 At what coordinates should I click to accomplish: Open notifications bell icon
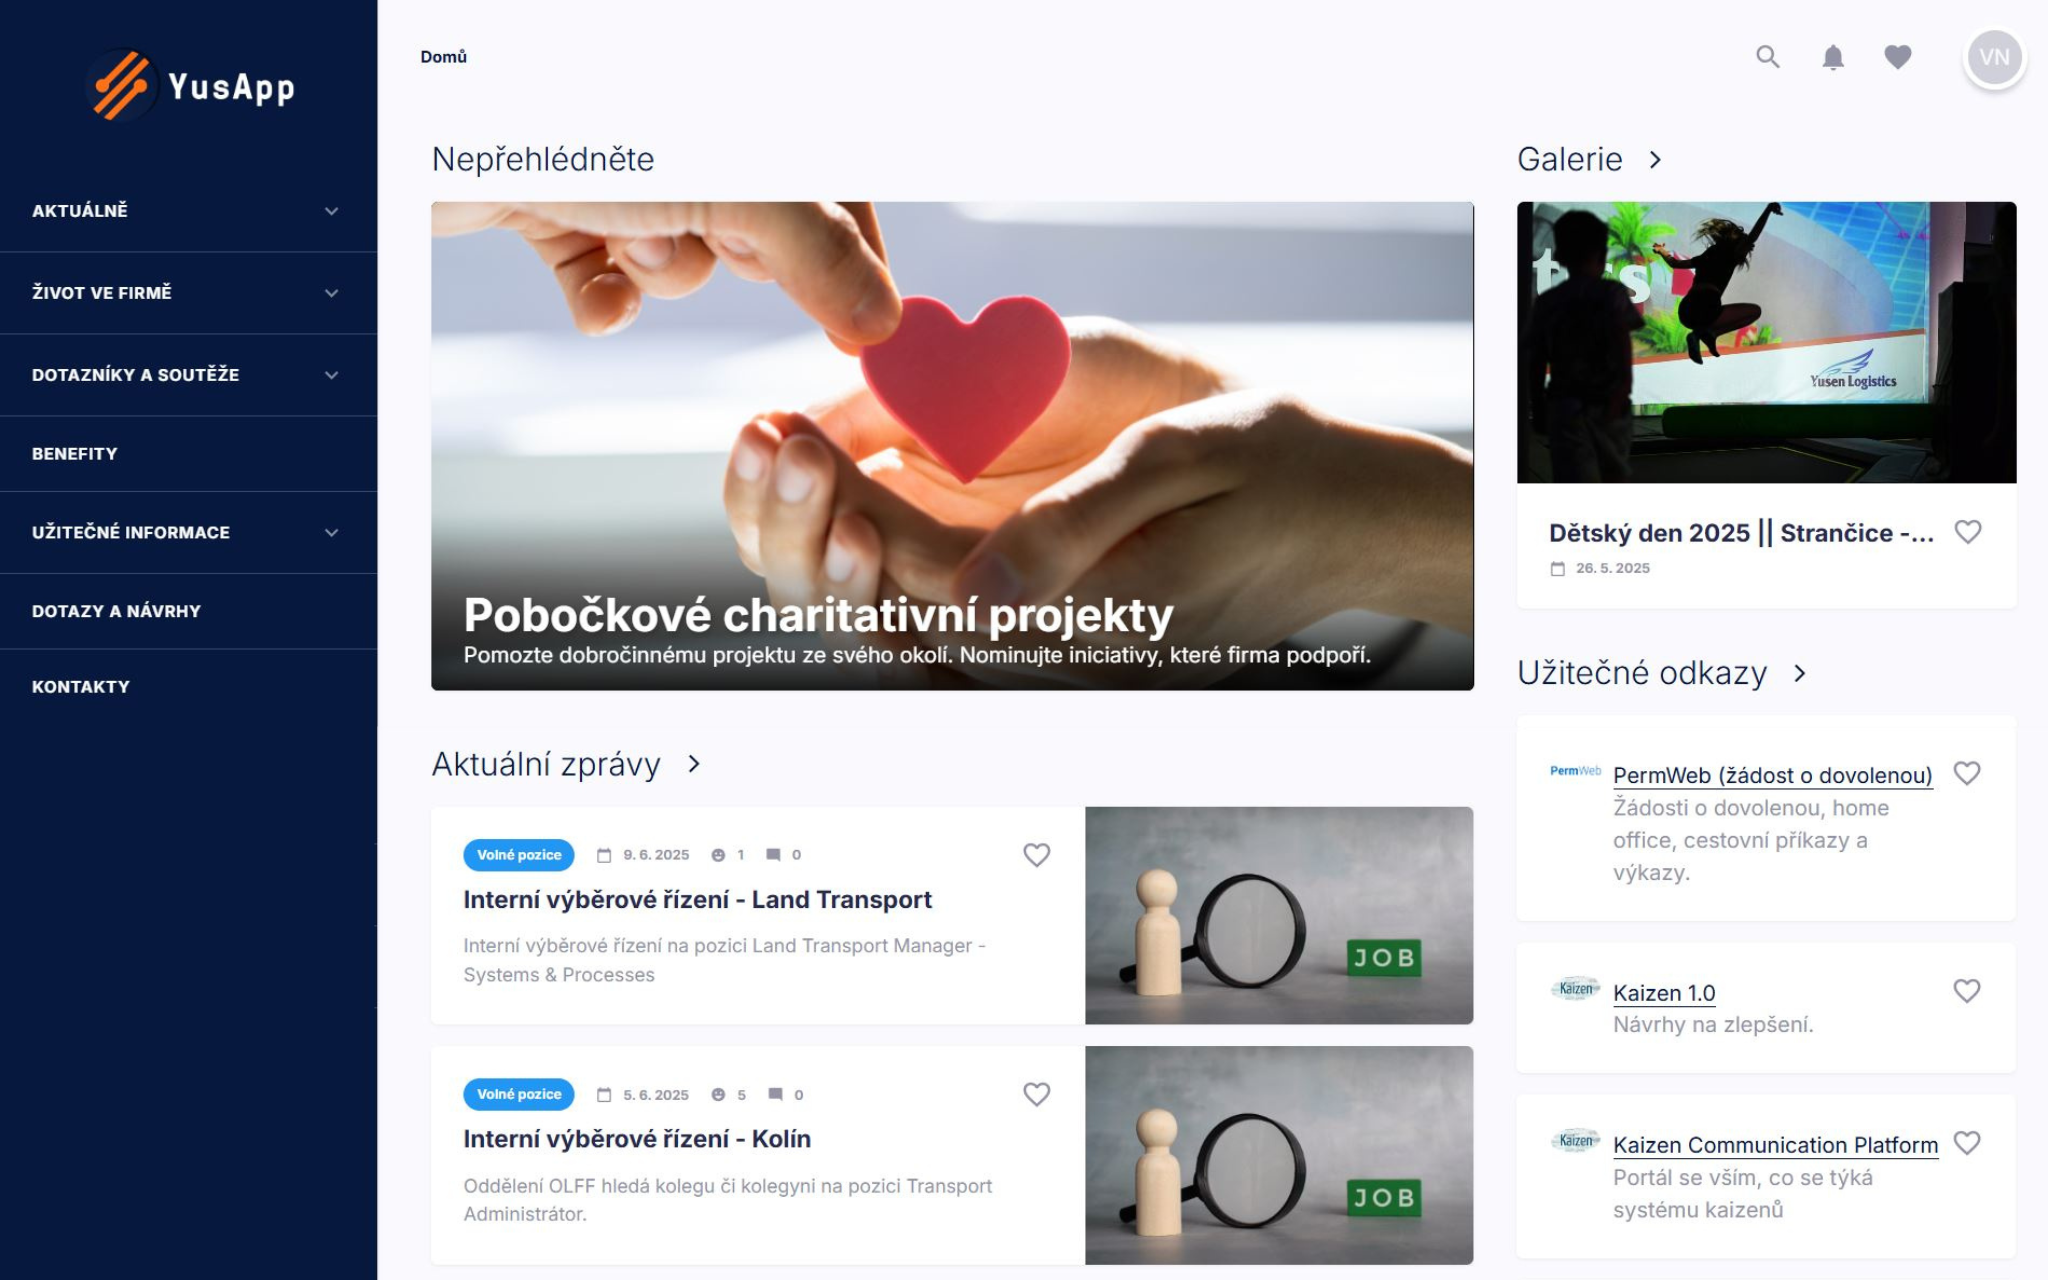[x=1833, y=57]
